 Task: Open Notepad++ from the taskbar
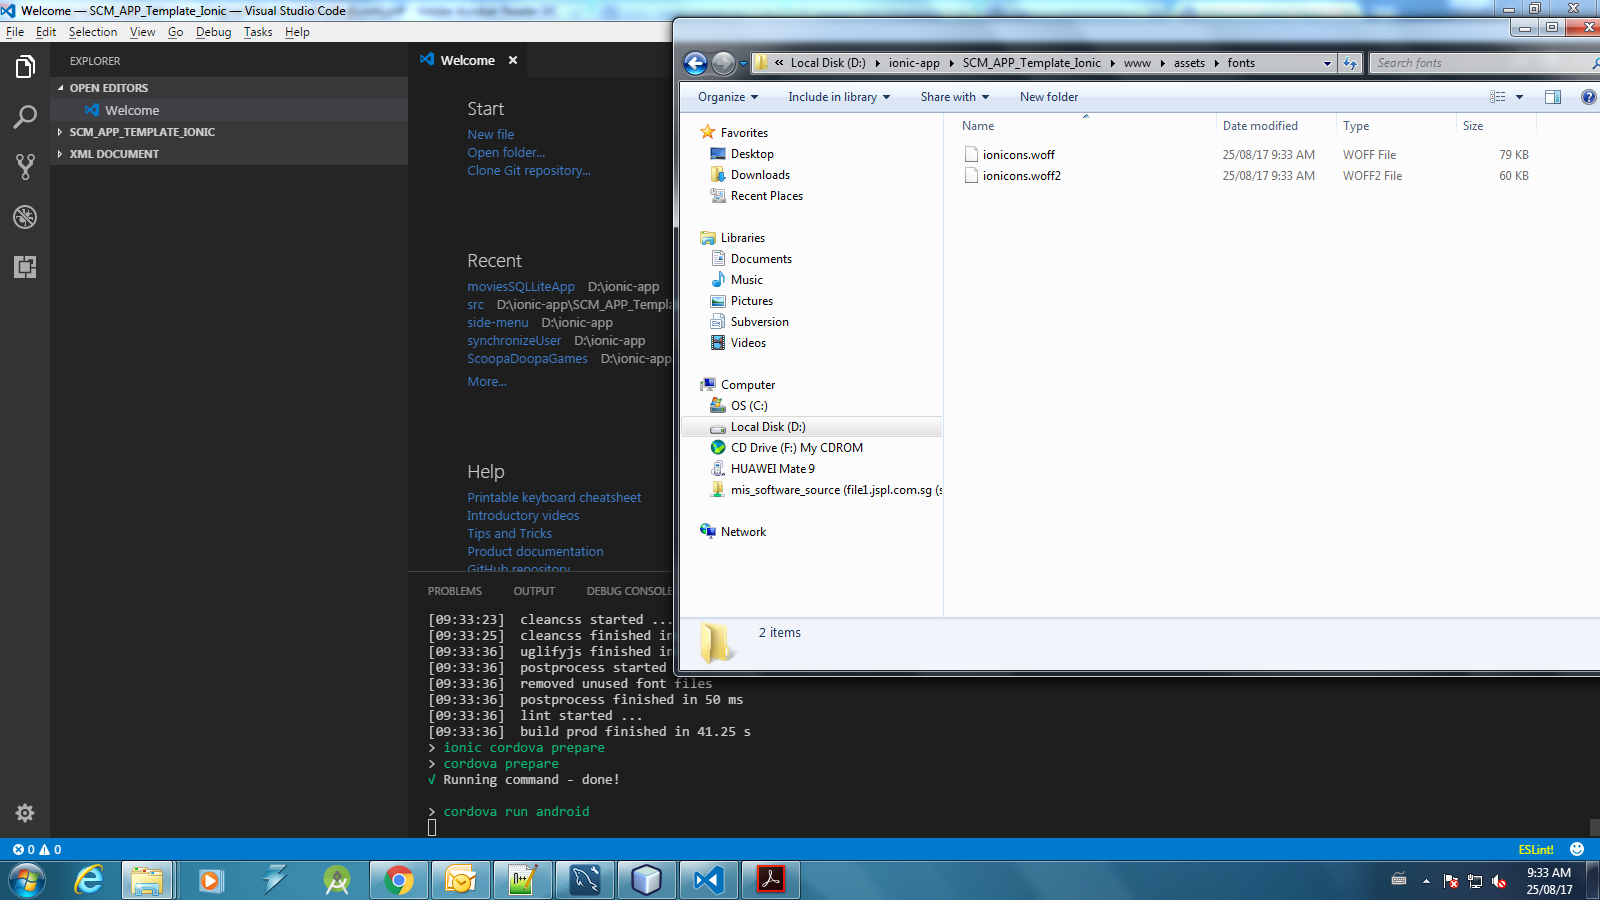pos(523,881)
